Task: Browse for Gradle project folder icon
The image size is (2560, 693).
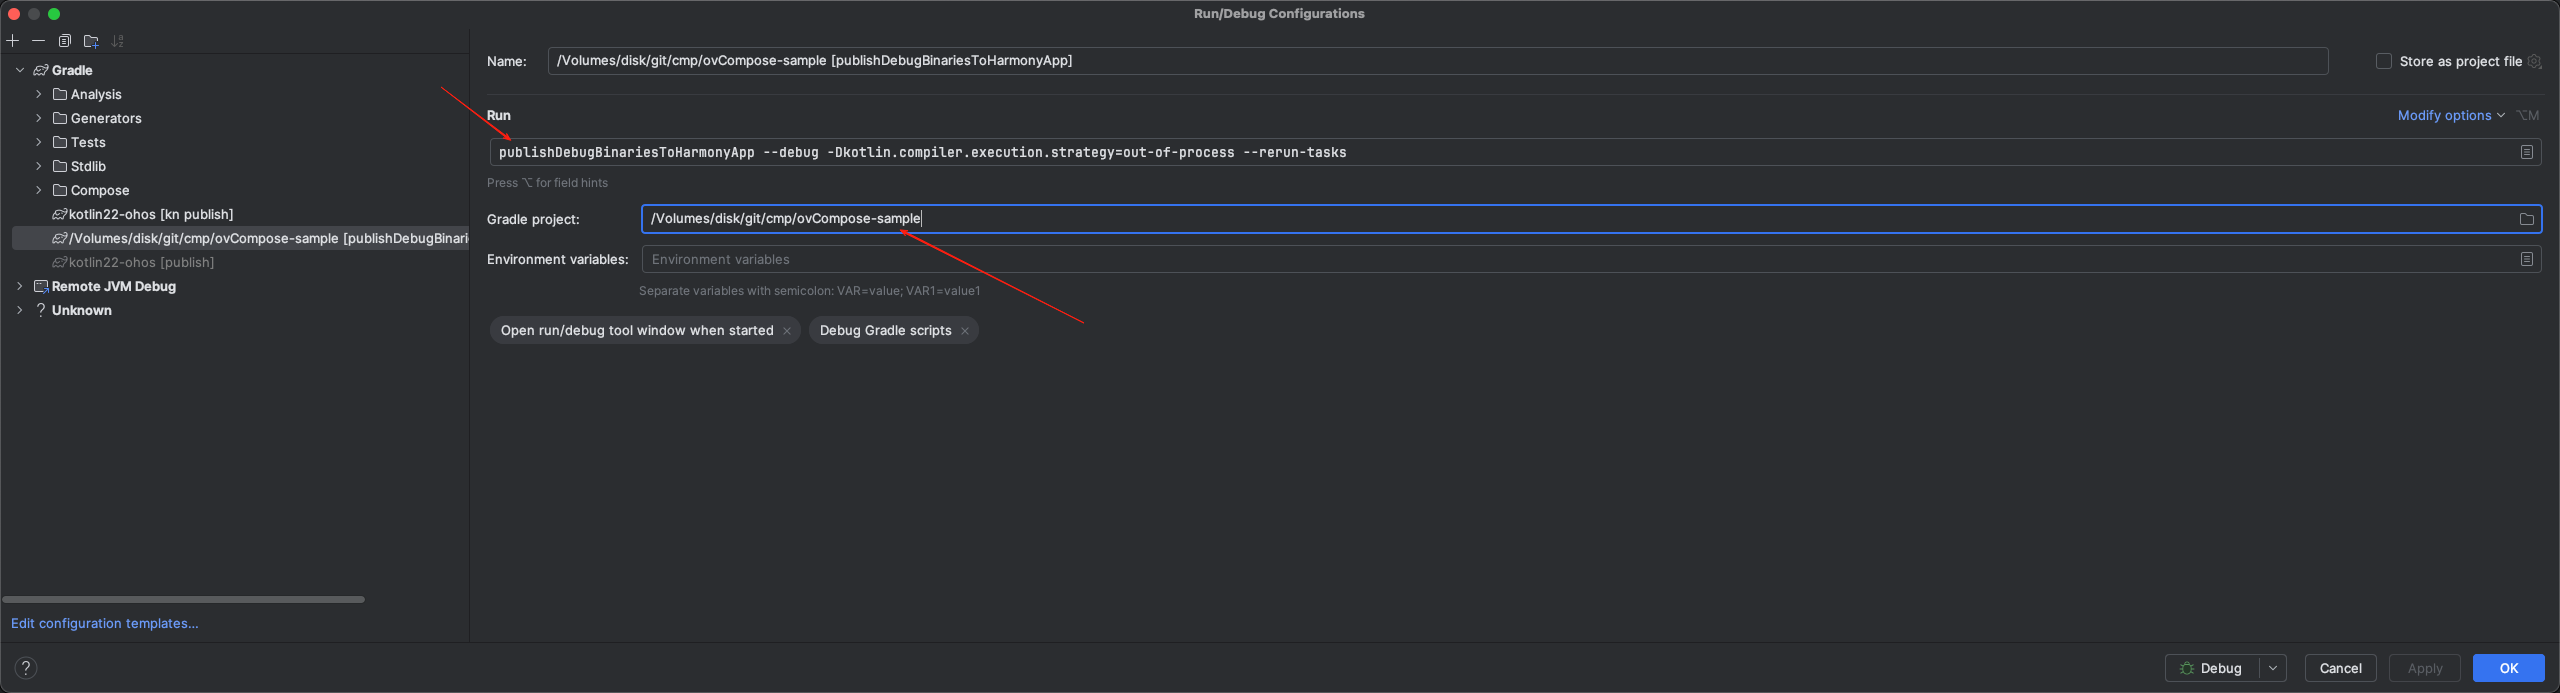Action: point(2526,219)
